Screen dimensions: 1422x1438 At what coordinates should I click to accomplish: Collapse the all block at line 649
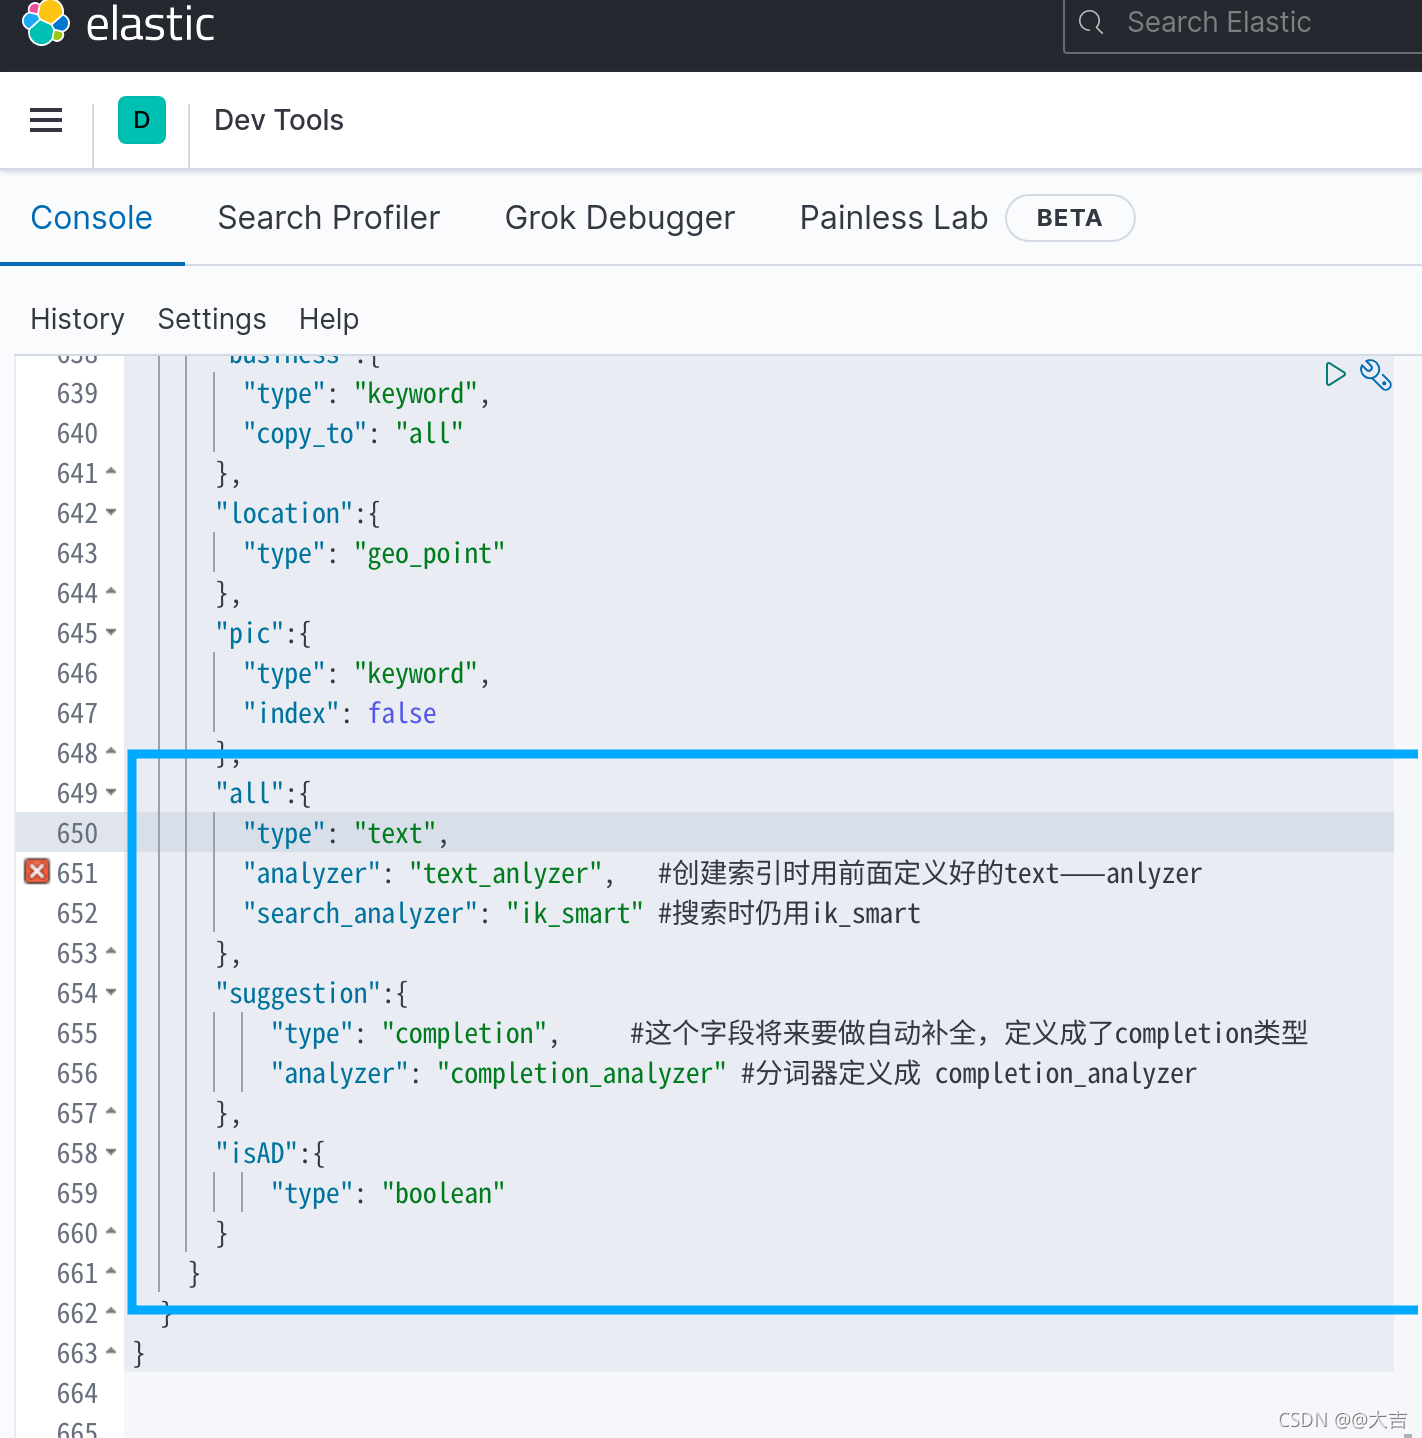pos(111,792)
